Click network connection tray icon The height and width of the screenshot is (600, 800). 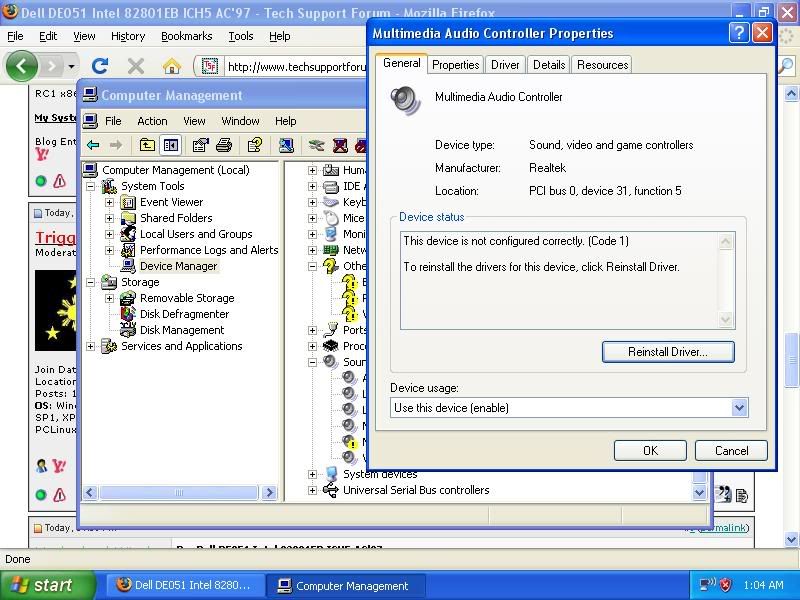[x=707, y=585]
